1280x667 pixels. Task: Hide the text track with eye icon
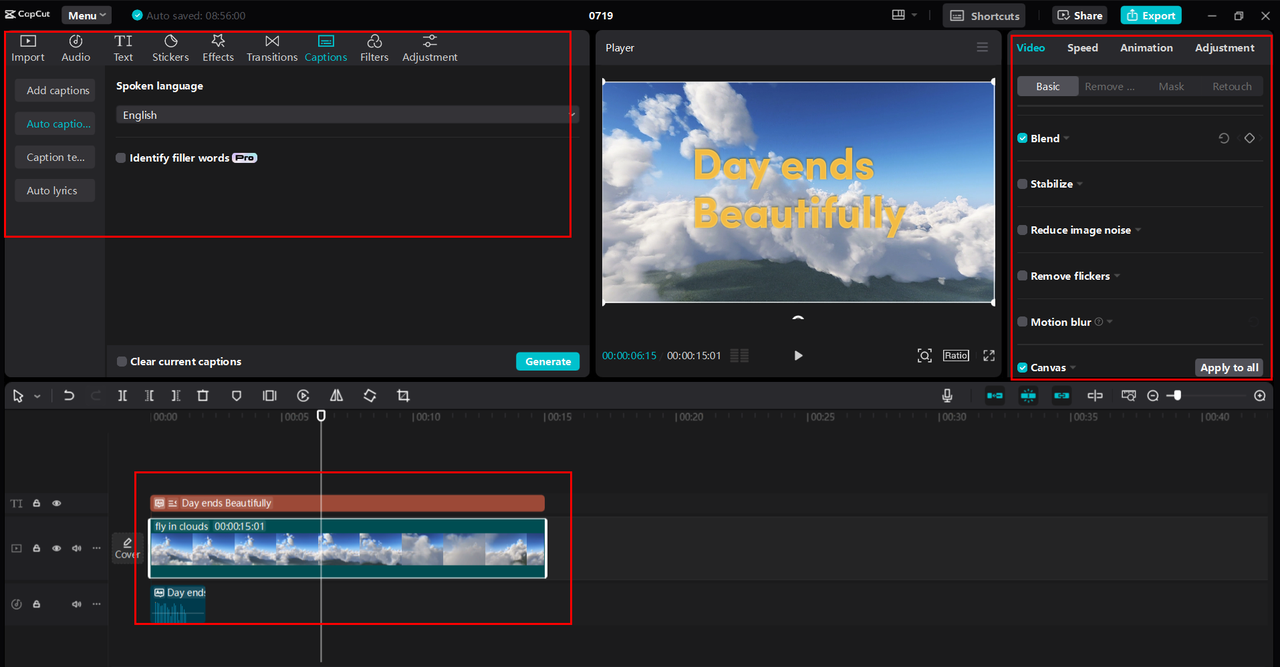point(56,503)
